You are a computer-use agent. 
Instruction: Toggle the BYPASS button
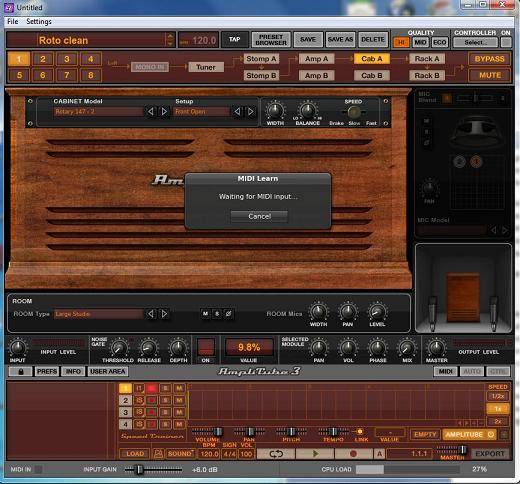point(489,59)
